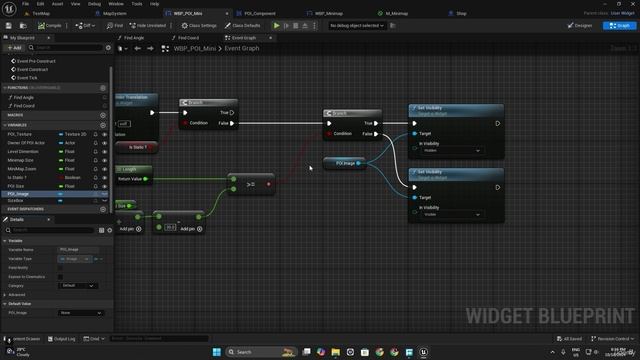Click the green Play button
Screen dimensions: 640x360
point(276,26)
